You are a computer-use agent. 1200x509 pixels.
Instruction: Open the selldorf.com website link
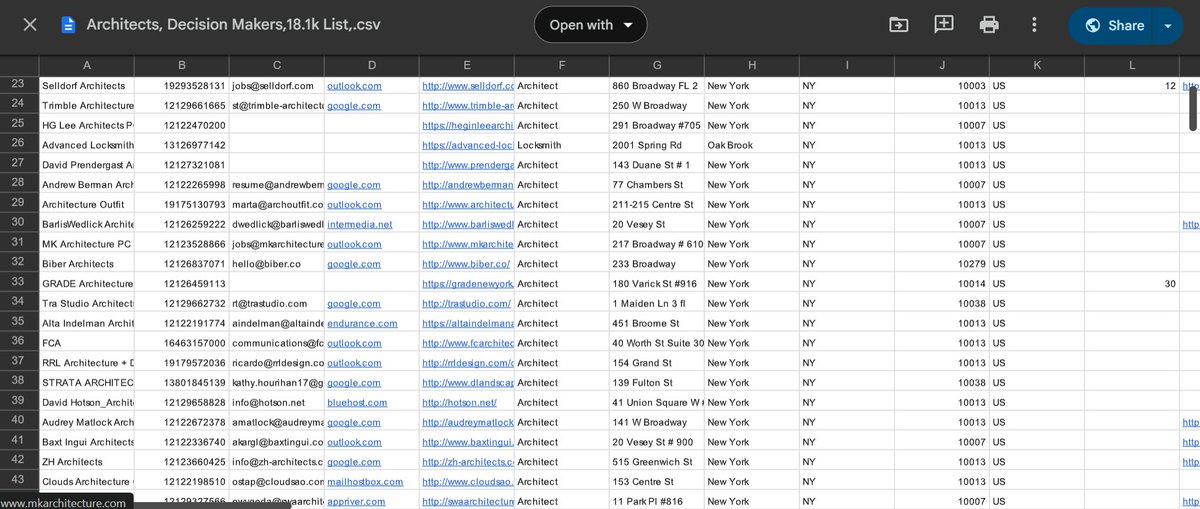point(467,86)
